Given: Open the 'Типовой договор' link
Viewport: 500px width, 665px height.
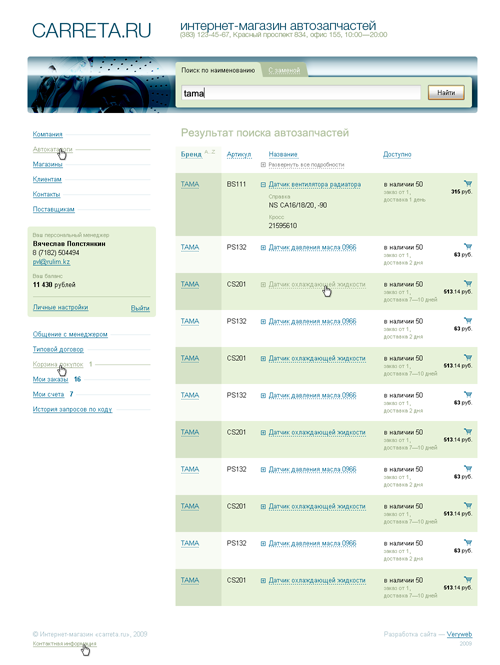Looking at the screenshot, I should point(58,349).
